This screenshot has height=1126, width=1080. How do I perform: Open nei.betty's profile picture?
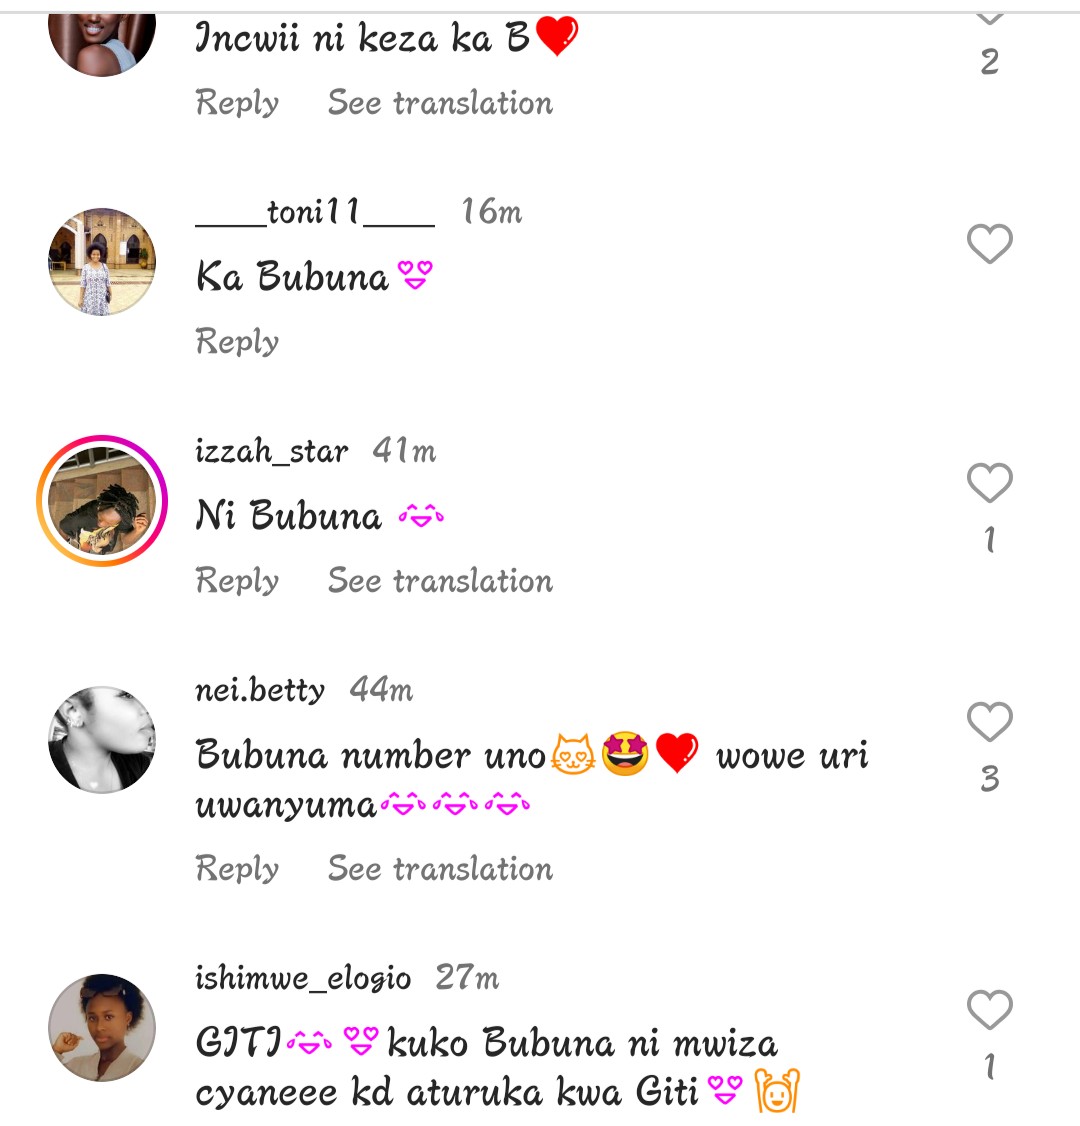pos(102,740)
